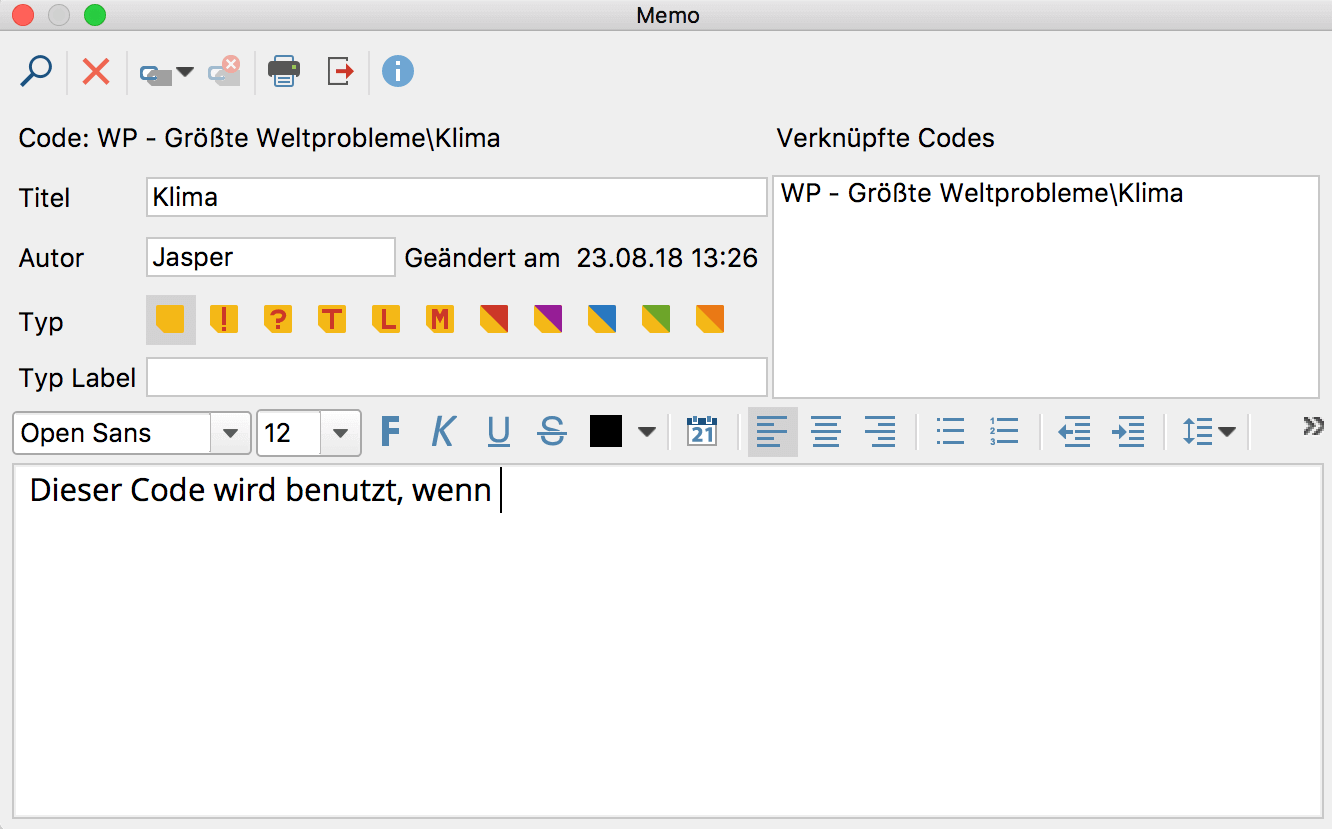Click the black text color swatch
Image resolution: width=1332 pixels, height=829 pixels.
(606, 432)
